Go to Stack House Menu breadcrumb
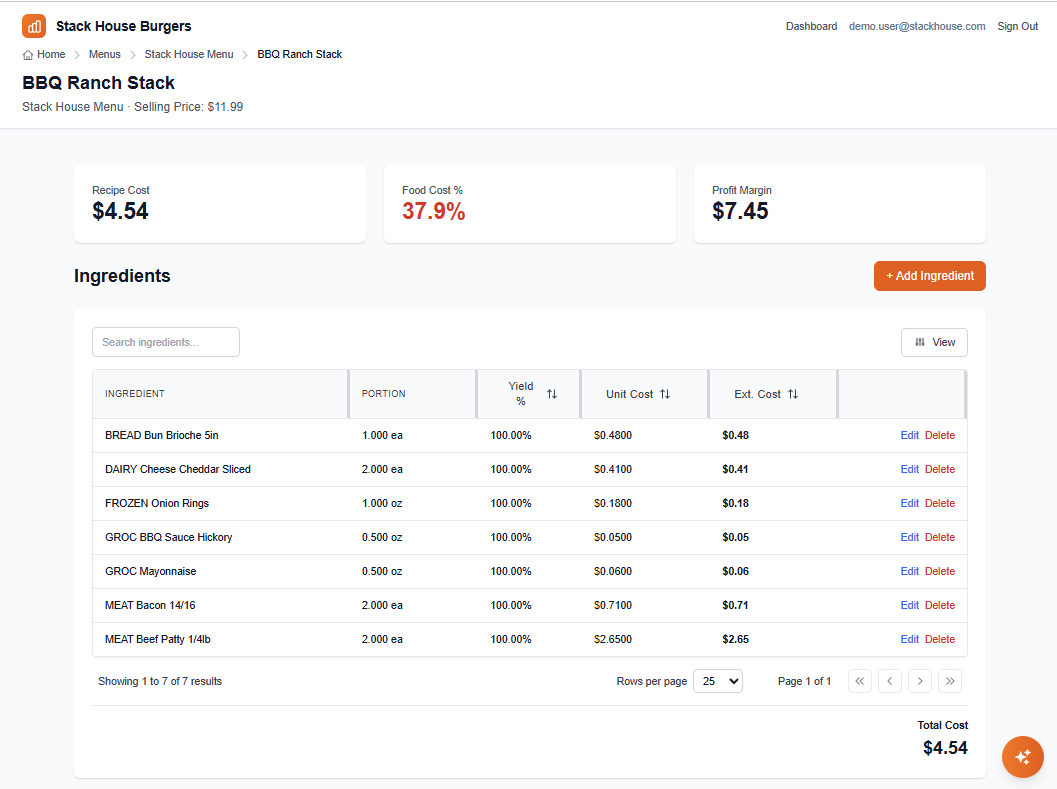 click(x=189, y=54)
